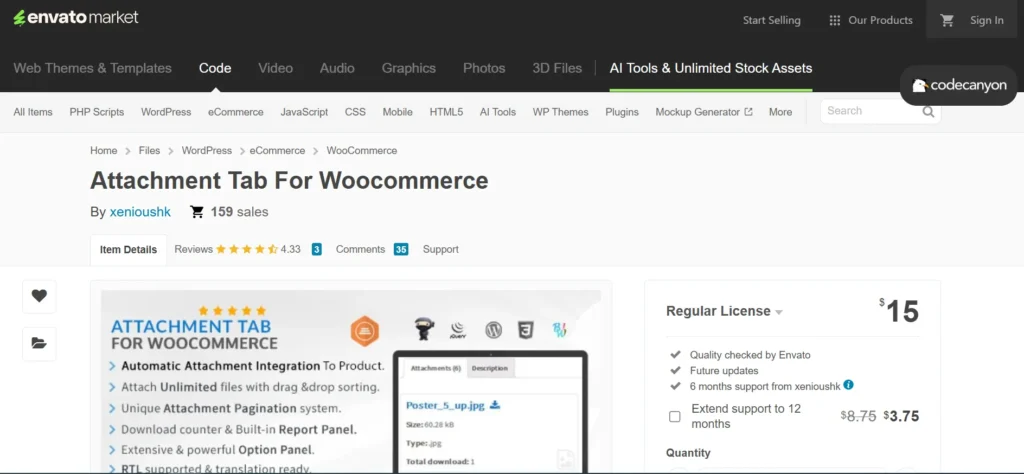Open the shopping cart icon

coord(947,20)
